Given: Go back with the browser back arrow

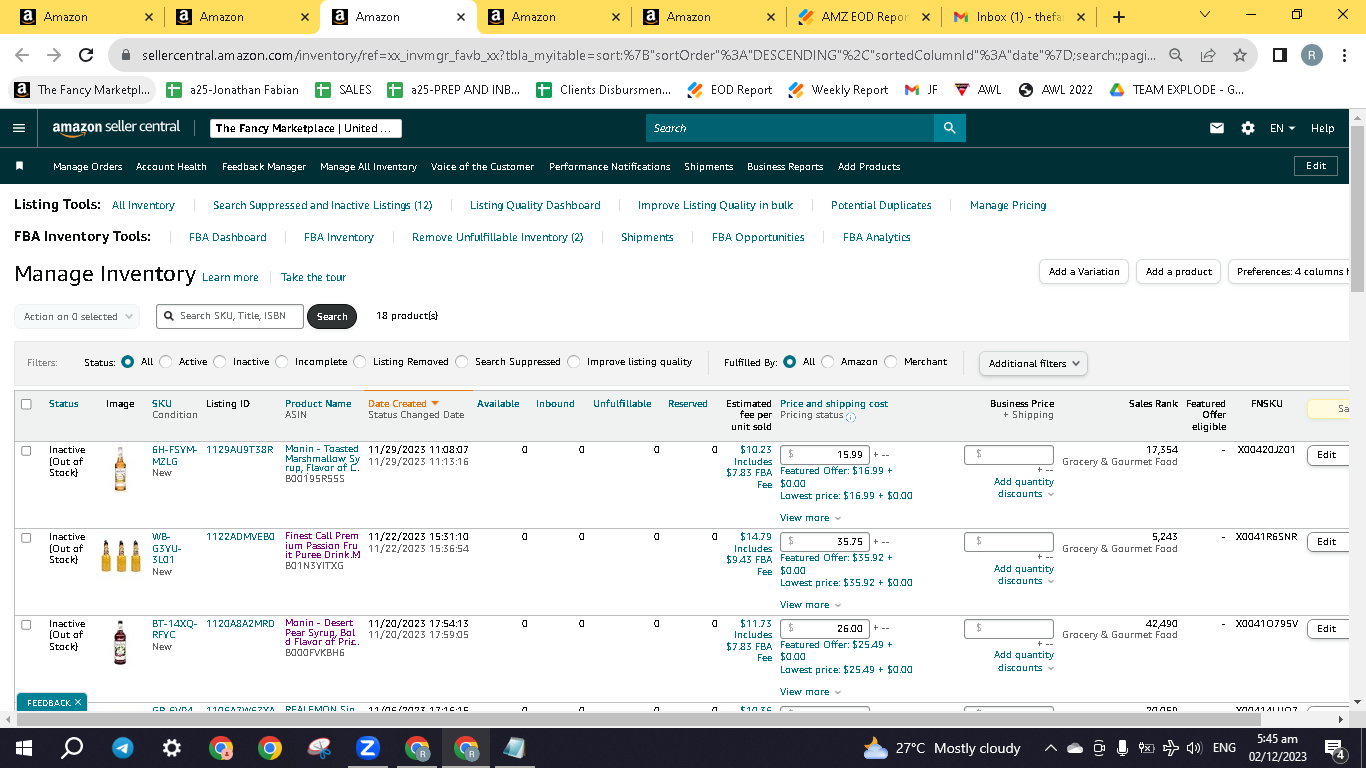Looking at the screenshot, I should [22, 56].
